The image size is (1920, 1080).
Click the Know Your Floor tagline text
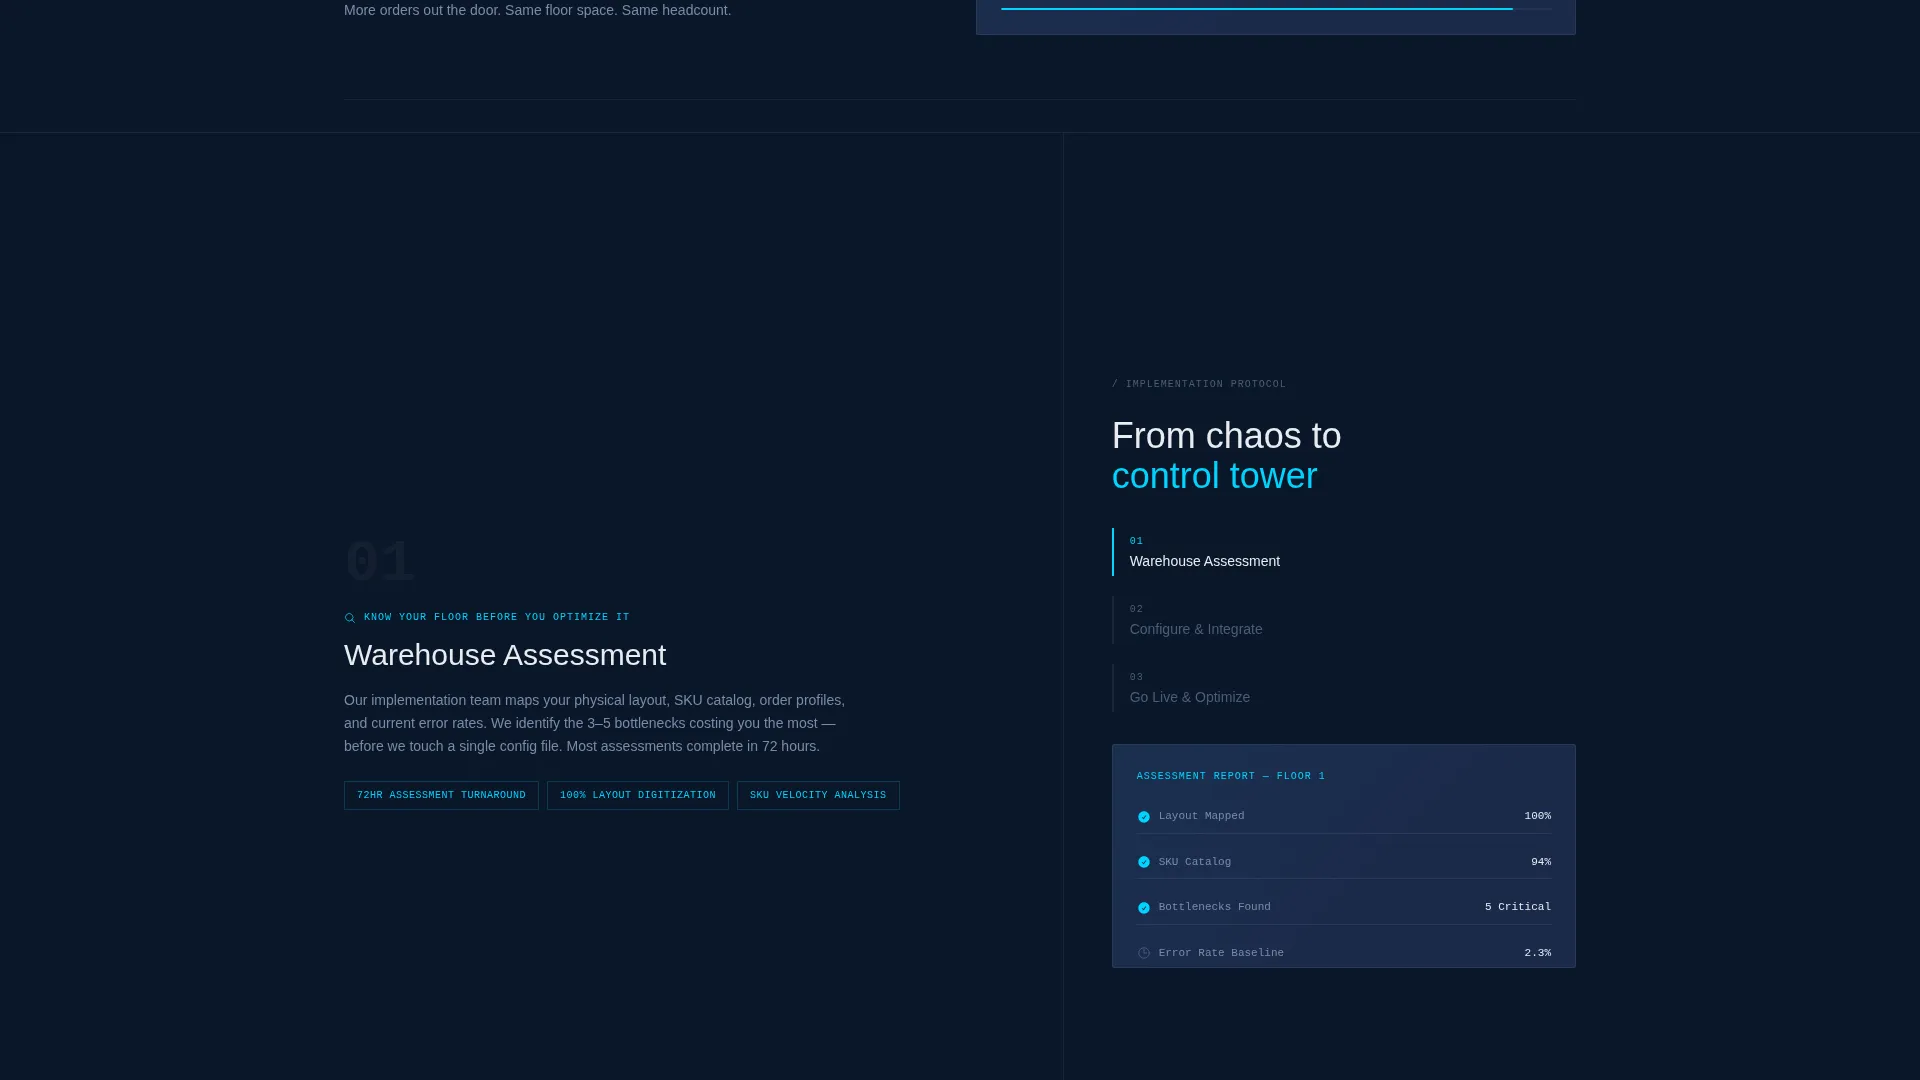tap(497, 617)
